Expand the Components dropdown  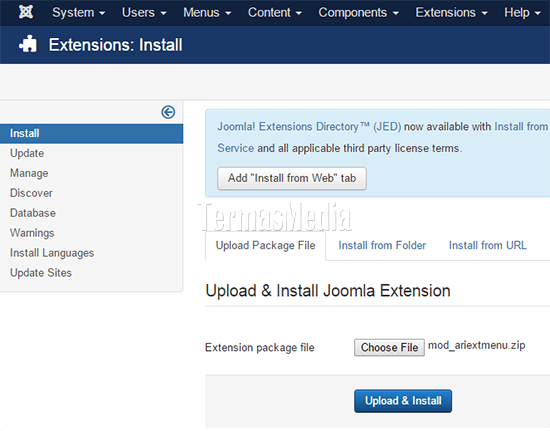[x=358, y=13]
